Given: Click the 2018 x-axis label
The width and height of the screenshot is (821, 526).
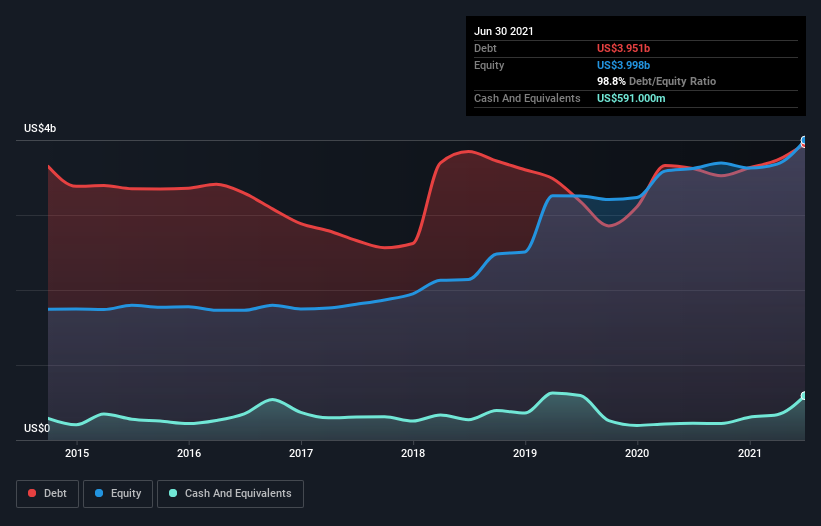Looking at the screenshot, I should click(413, 453).
